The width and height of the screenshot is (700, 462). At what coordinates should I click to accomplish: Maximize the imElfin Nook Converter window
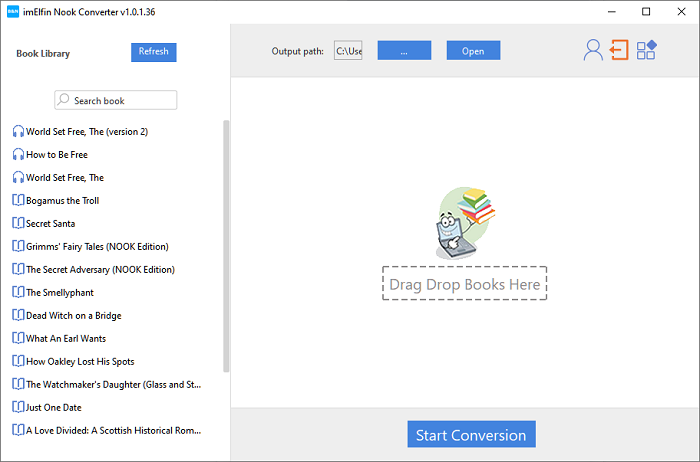(646, 12)
